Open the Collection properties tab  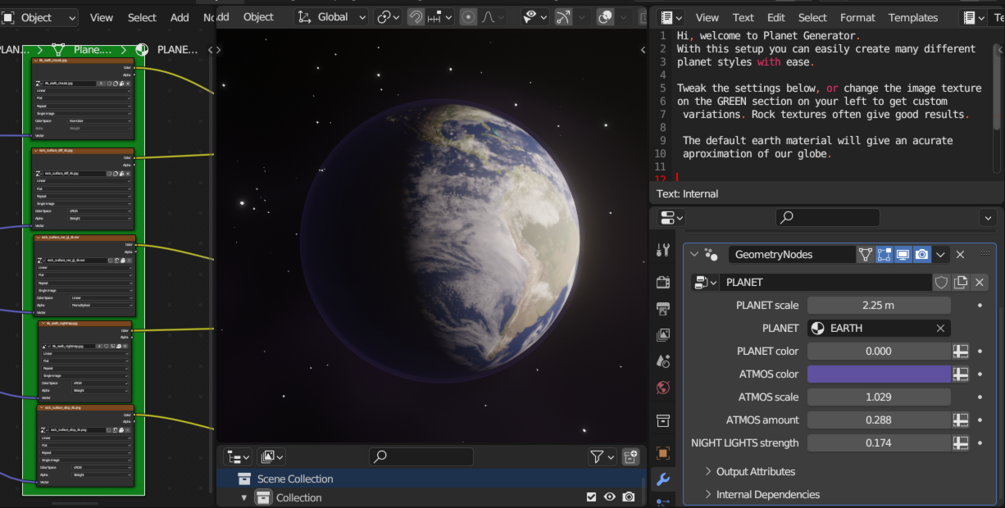663,420
